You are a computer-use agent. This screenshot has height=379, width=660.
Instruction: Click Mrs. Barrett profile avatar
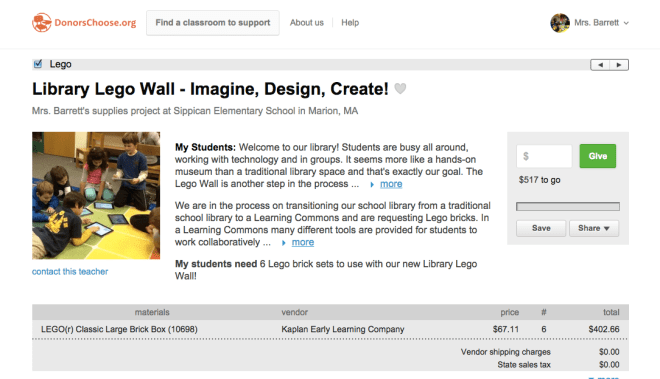[x=560, y=23]
